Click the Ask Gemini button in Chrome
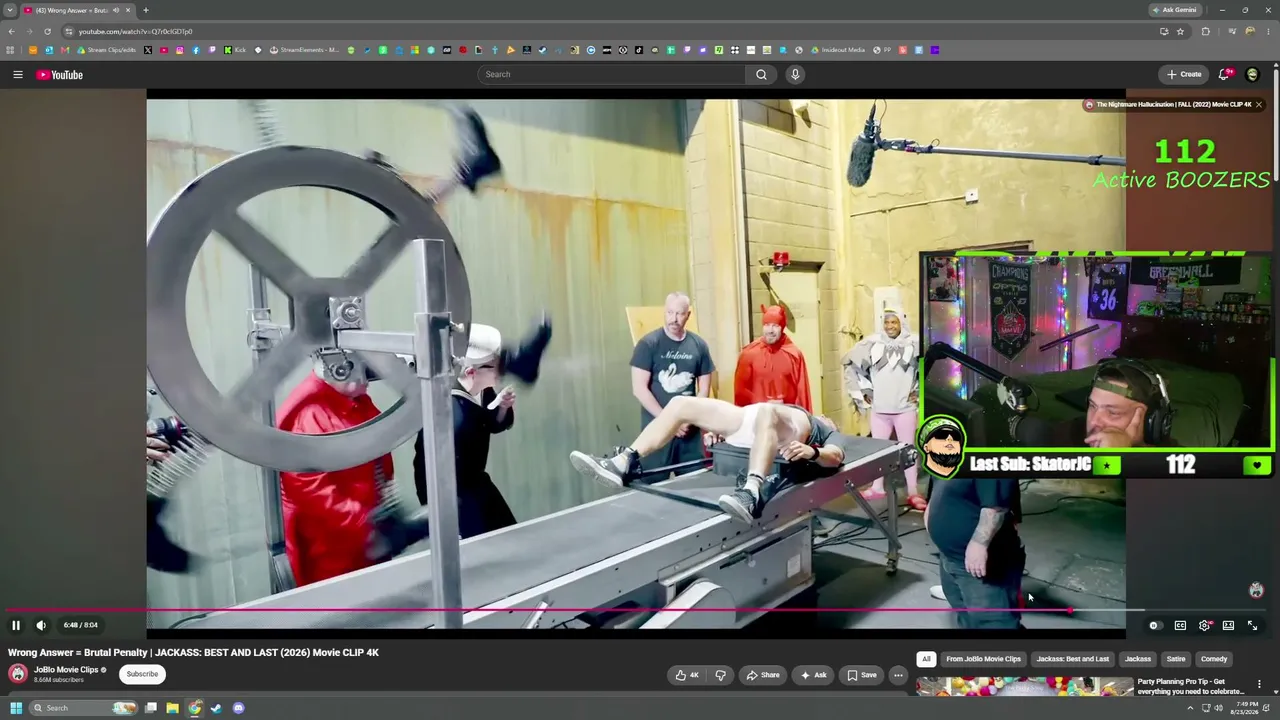Viewport: 1280px width, 720px height. tap(1175, 10)
